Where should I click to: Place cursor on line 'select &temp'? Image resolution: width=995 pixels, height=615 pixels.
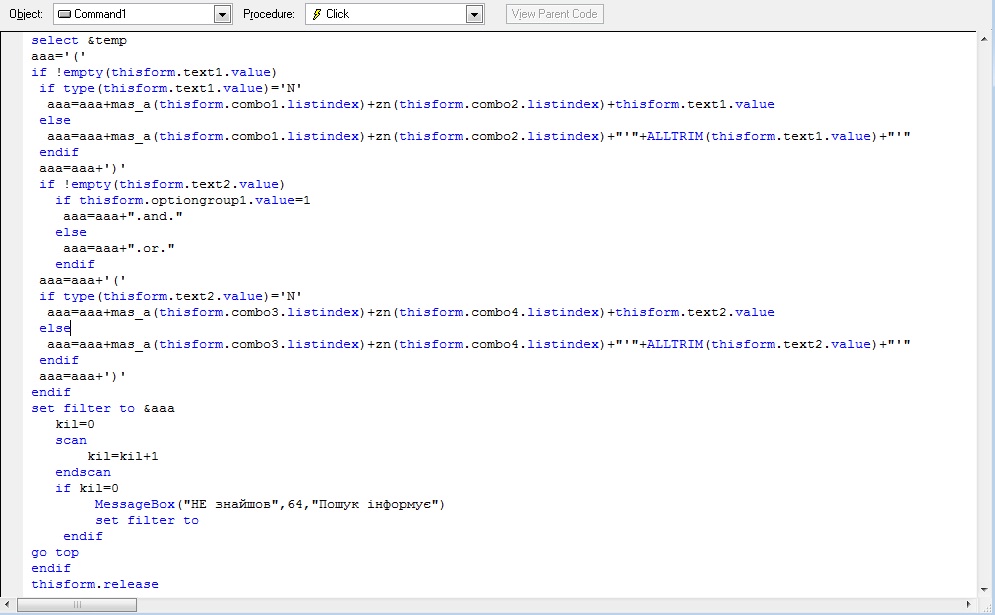(x=79, y=41)
